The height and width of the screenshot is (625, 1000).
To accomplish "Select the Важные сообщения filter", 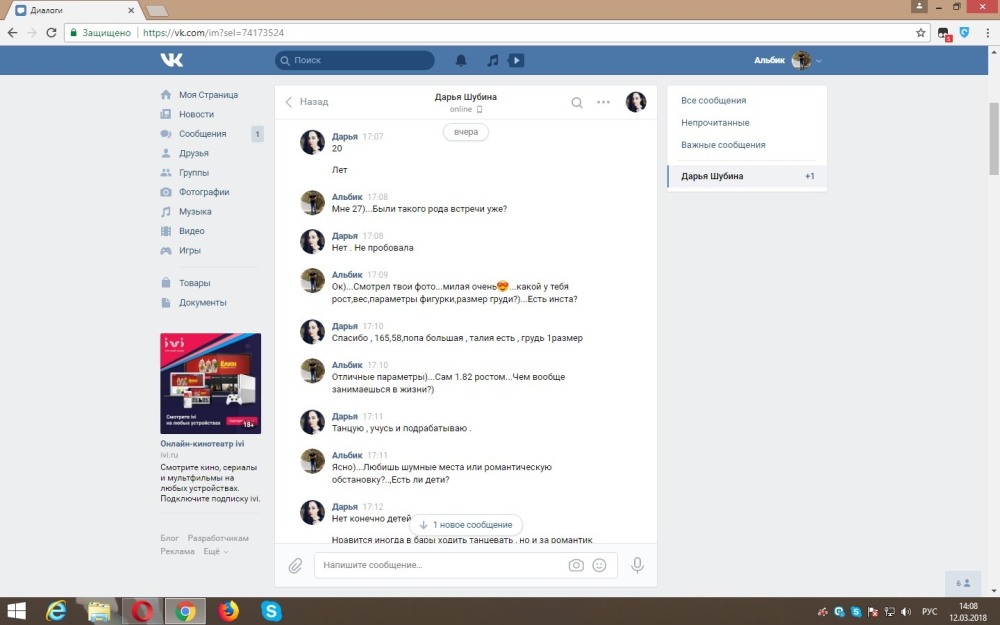I will [723, 145].
